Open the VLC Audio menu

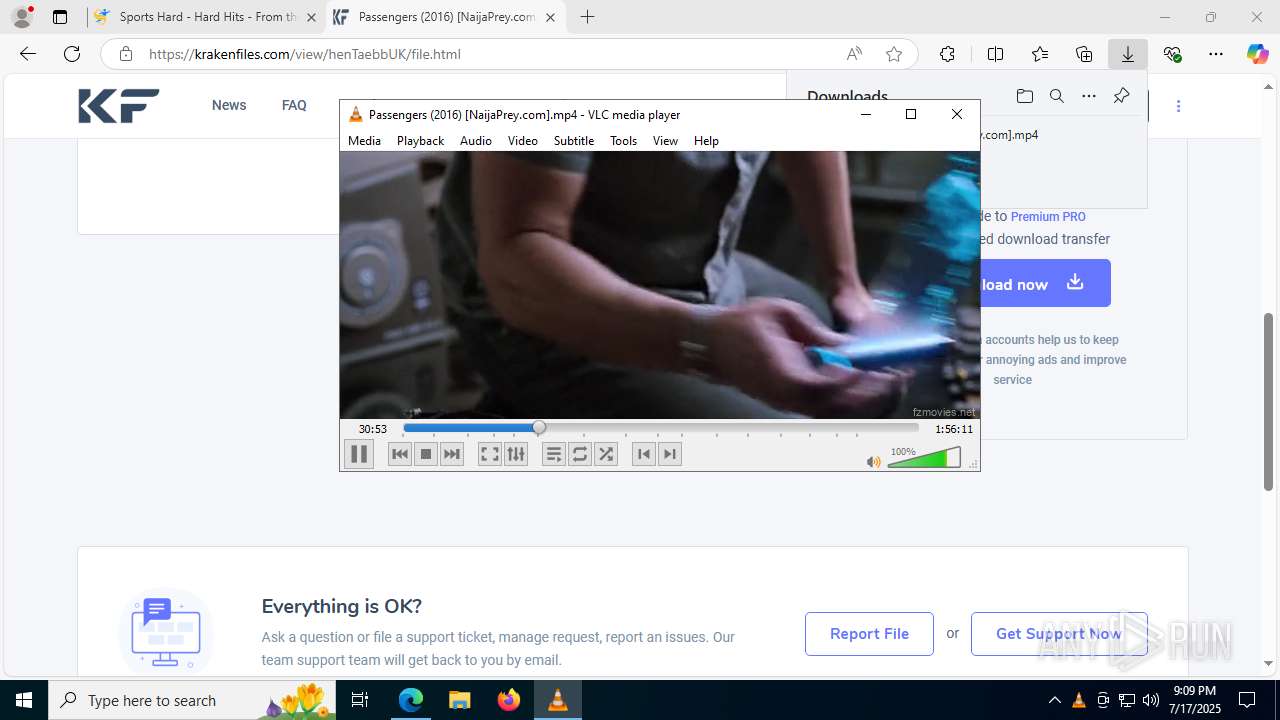tap(476, 141)
